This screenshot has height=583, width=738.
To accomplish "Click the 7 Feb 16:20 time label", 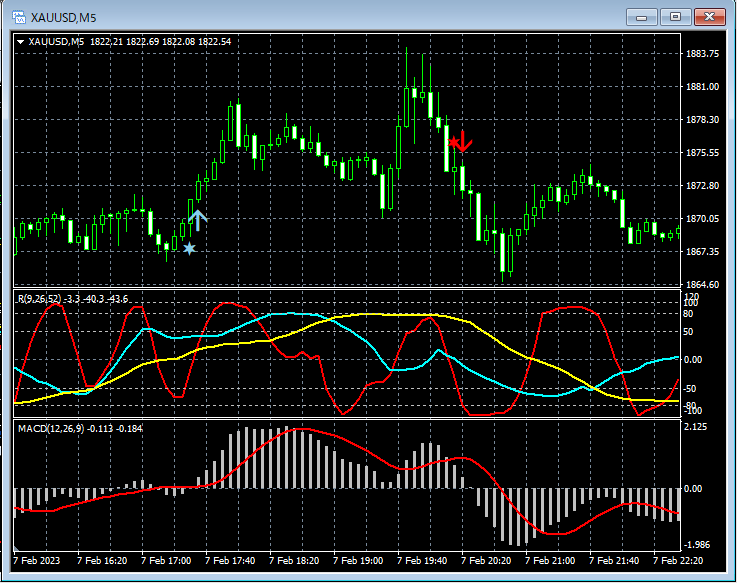I will click(x=102, y=560).
